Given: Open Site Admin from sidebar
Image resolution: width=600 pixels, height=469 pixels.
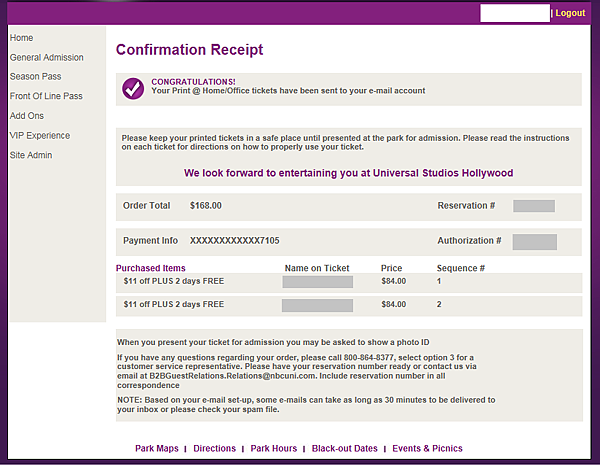Looking at the screenshot, I should (31, 155).
